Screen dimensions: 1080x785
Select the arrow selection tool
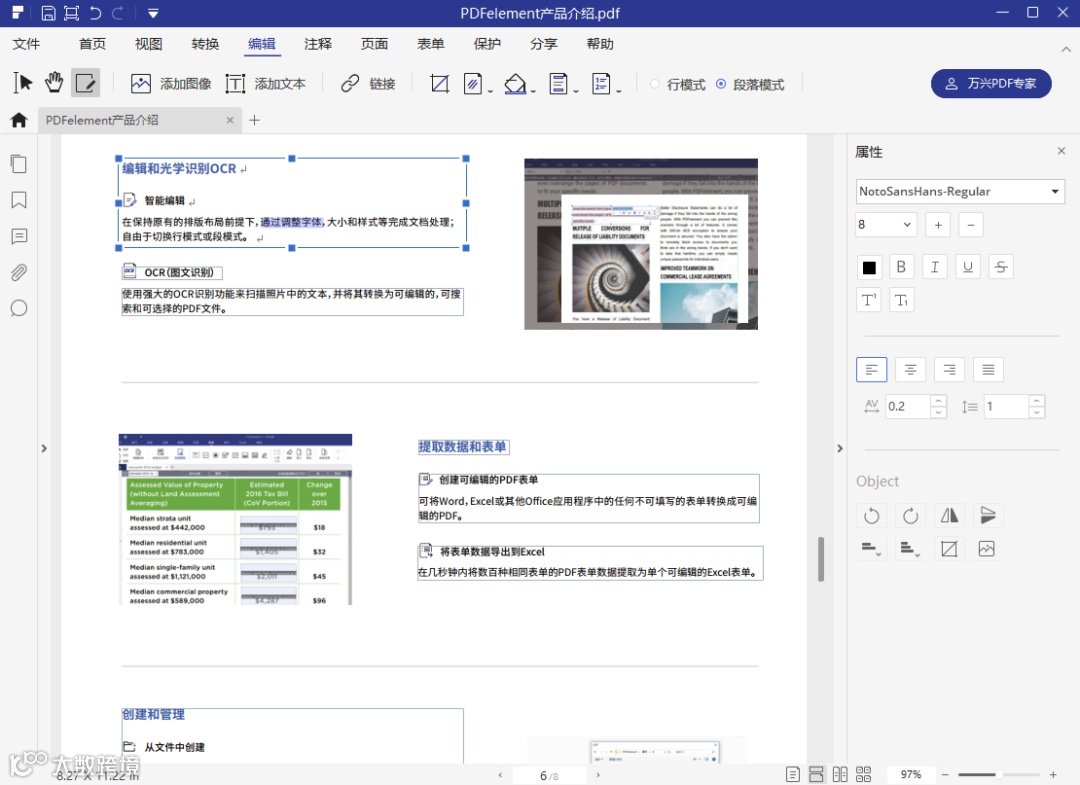(x=22, y=83)
